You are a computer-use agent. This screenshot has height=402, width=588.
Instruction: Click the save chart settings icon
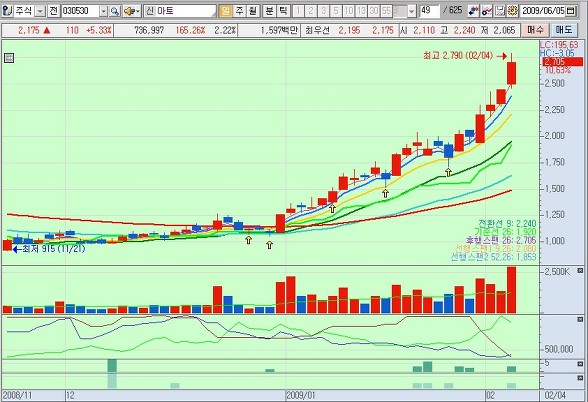(500, 11)
